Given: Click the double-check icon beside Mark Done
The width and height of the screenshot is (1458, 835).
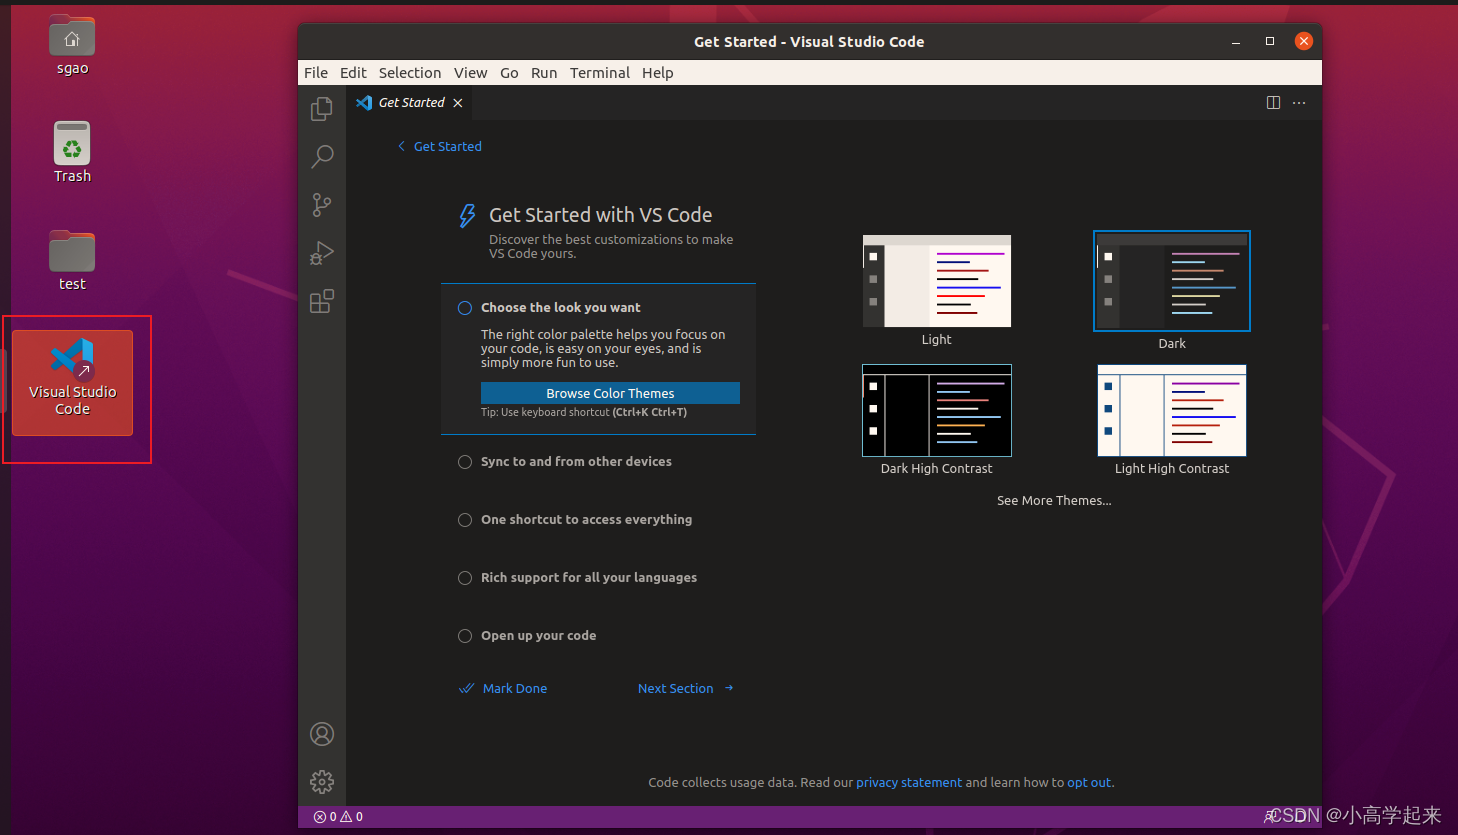Looking at the screenshot, I should 466,688.
